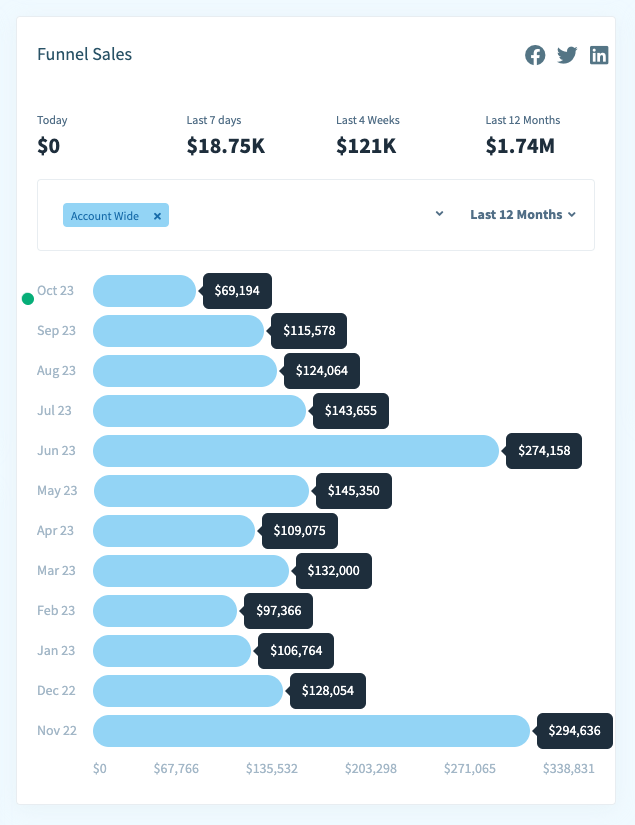The width and height of the screenshot is (635, 825).
Task: Click the Funnel Sales heading
Action: (x=84, y=54)
